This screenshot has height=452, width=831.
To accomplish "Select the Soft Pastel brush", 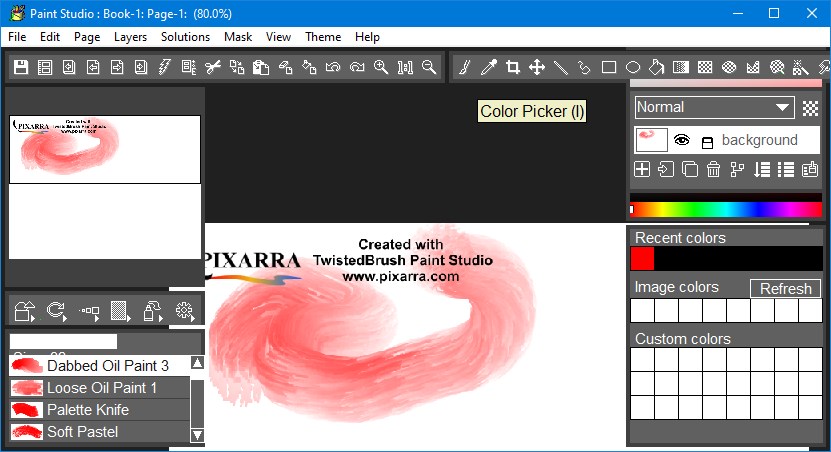I will point(99,432).
